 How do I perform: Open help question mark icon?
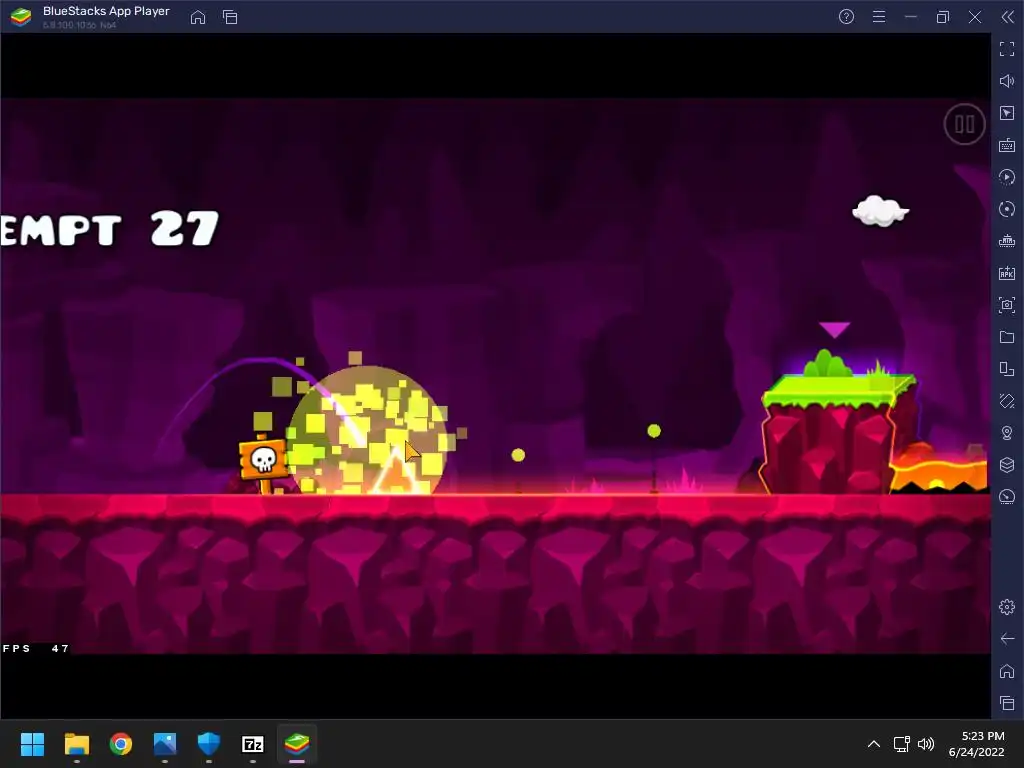point(846,17)
